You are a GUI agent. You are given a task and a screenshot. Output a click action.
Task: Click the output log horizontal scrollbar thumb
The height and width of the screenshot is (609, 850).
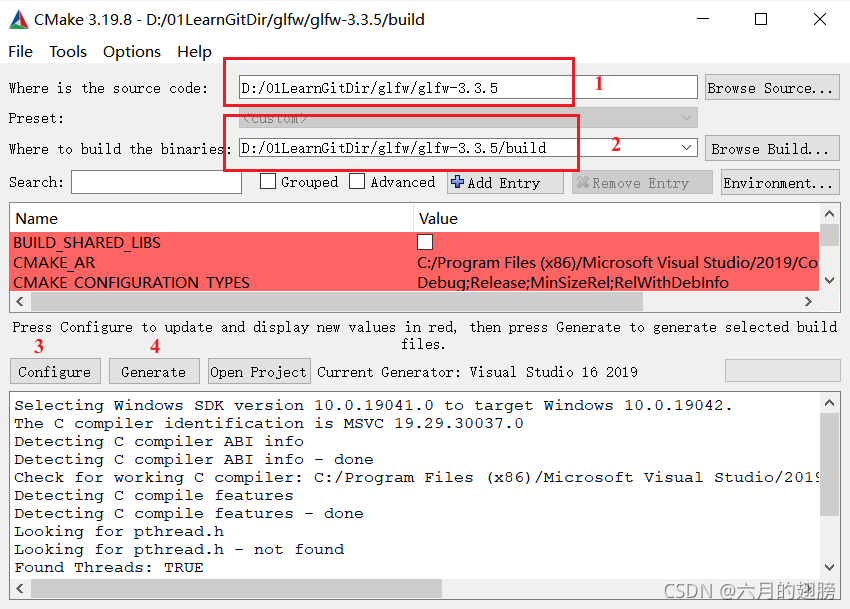tap(236, 588)
